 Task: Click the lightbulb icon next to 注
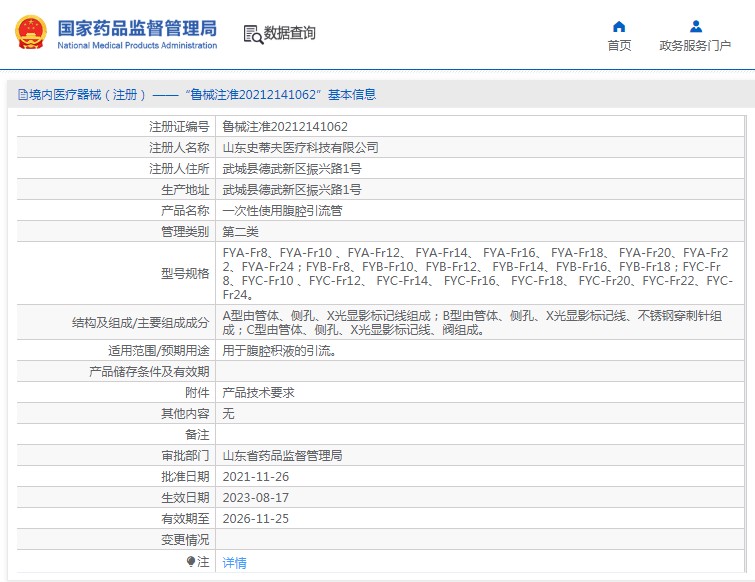[191, 561]
